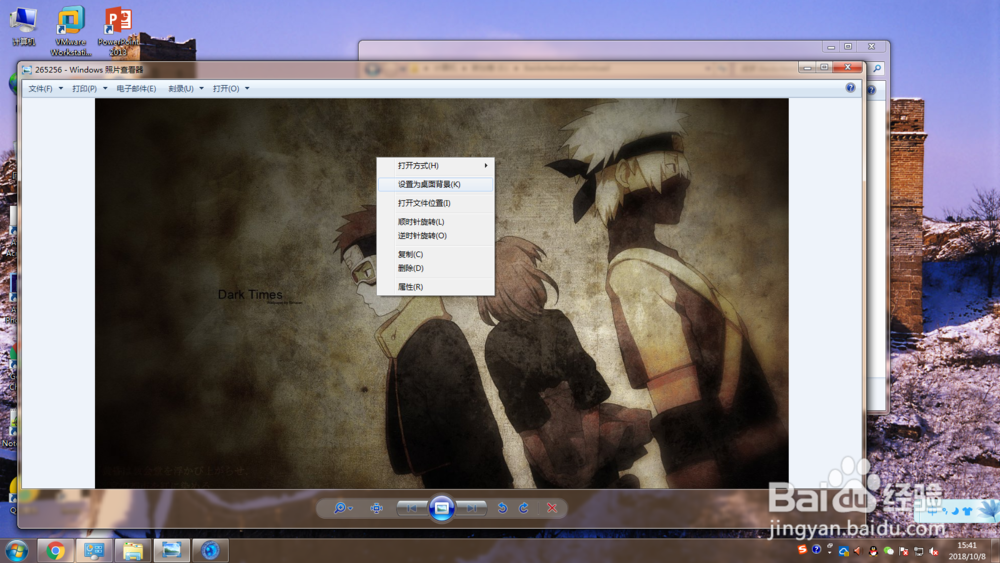
Task: Go to the next photo
Action: [471, 508]
